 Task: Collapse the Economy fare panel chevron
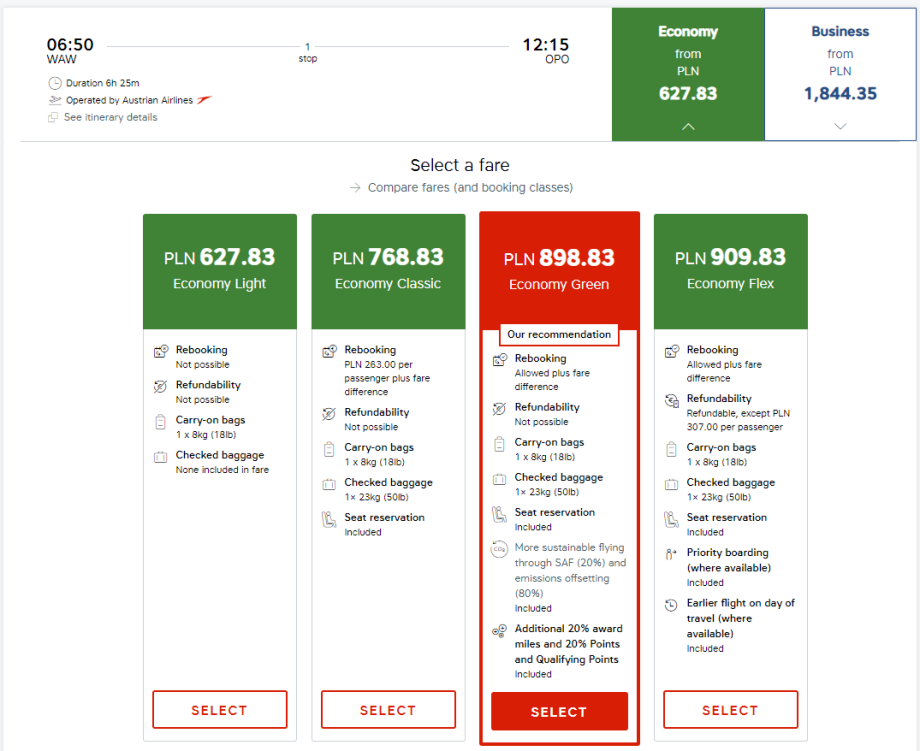click(688, 127)
